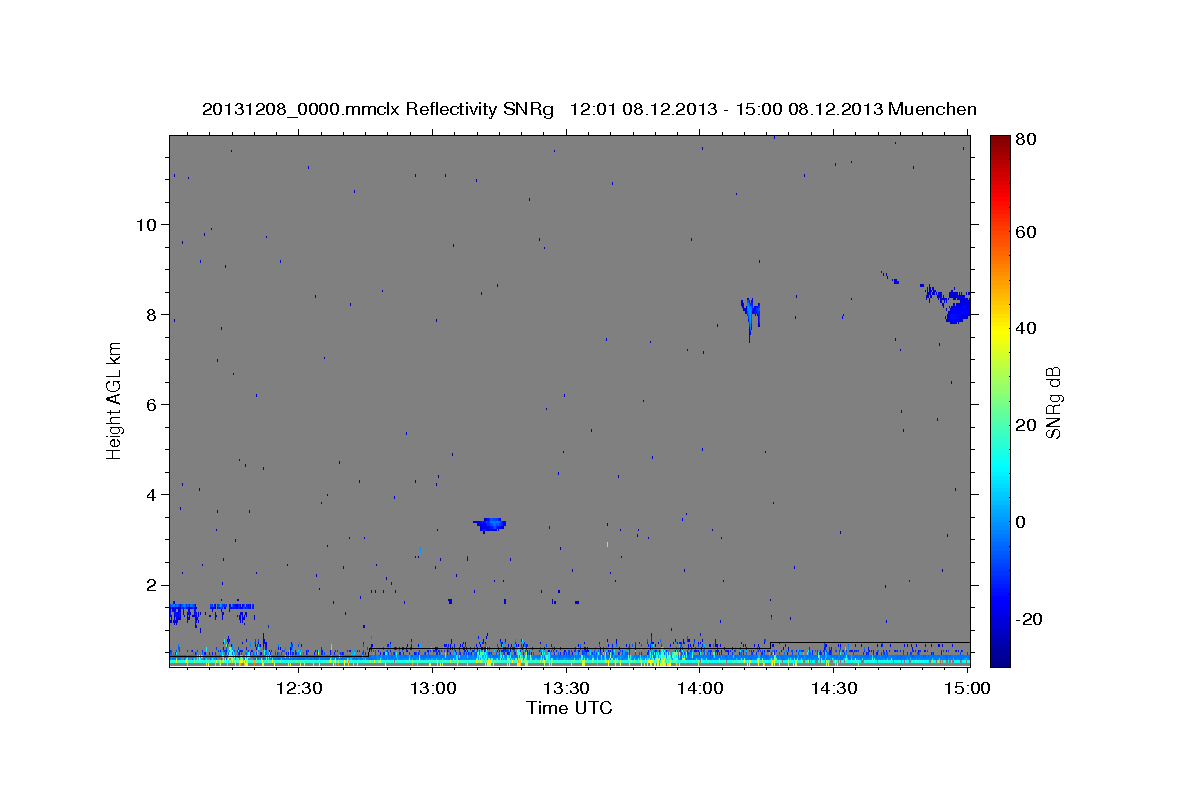The width and height of the screenshot is (1200, 800).
Task: Click the 12:30 time tick label
Action: click(299, 688)
